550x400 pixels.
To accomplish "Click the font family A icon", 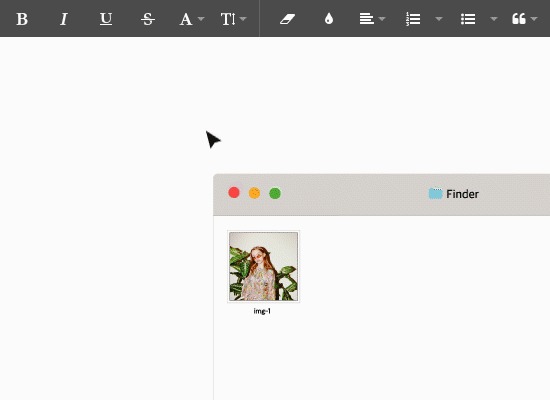I will (x=186, y=19).
